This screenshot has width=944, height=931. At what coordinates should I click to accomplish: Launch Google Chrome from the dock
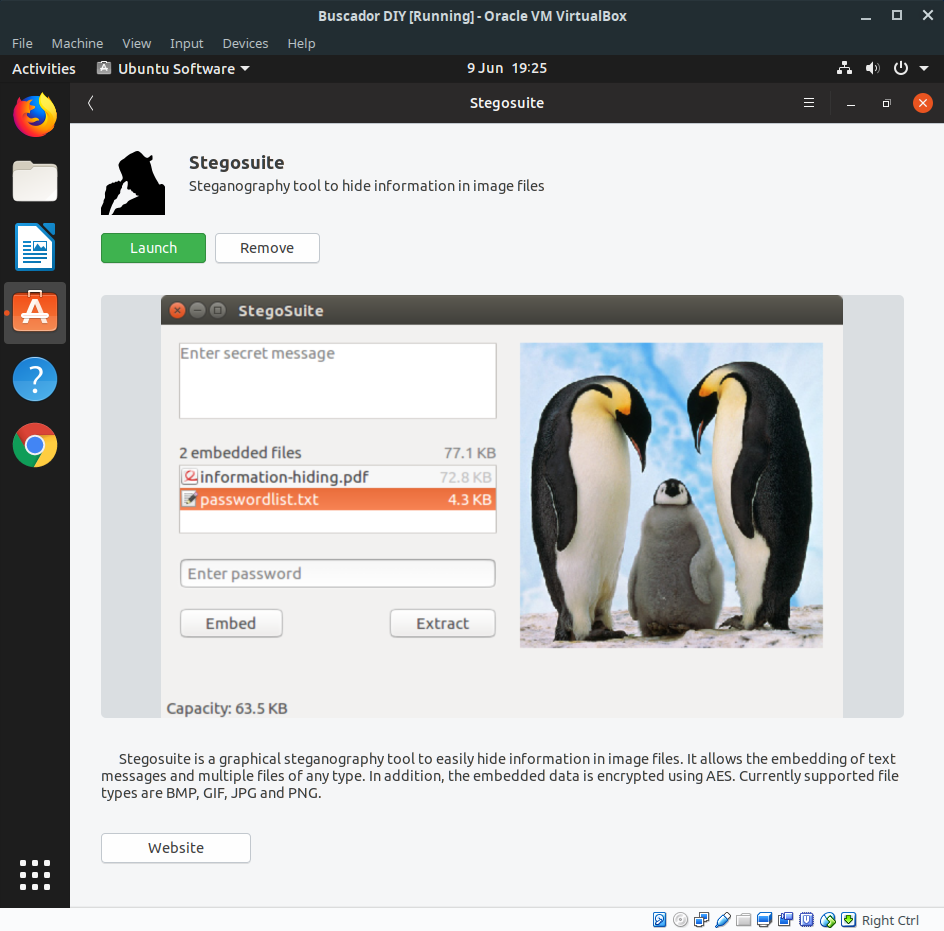(x=35, y=445)
